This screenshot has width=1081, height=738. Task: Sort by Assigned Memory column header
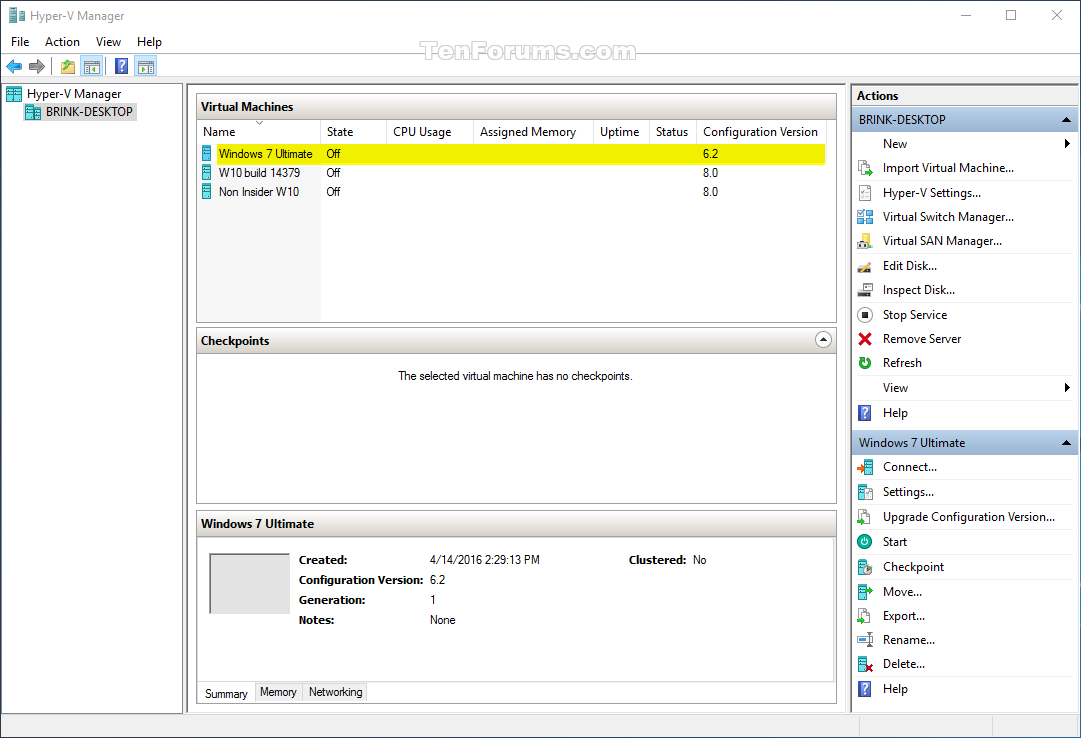coord(534,132)
